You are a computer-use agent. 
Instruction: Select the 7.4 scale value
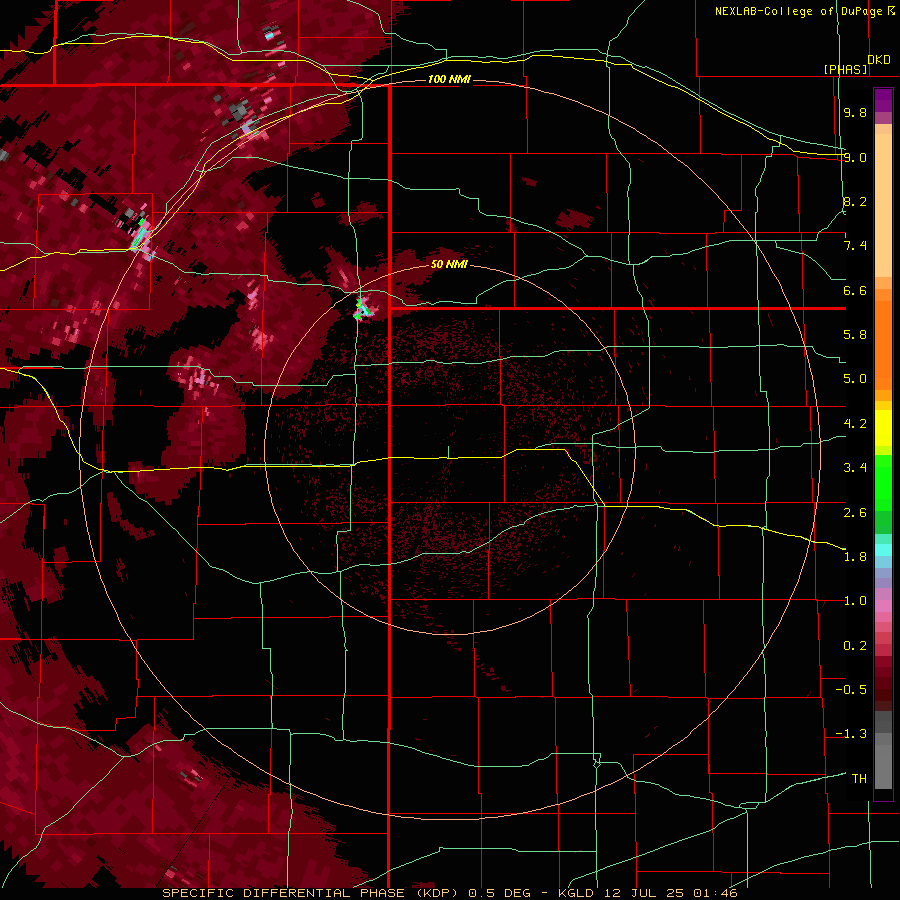pyautogui.click(x=855, y=246)
